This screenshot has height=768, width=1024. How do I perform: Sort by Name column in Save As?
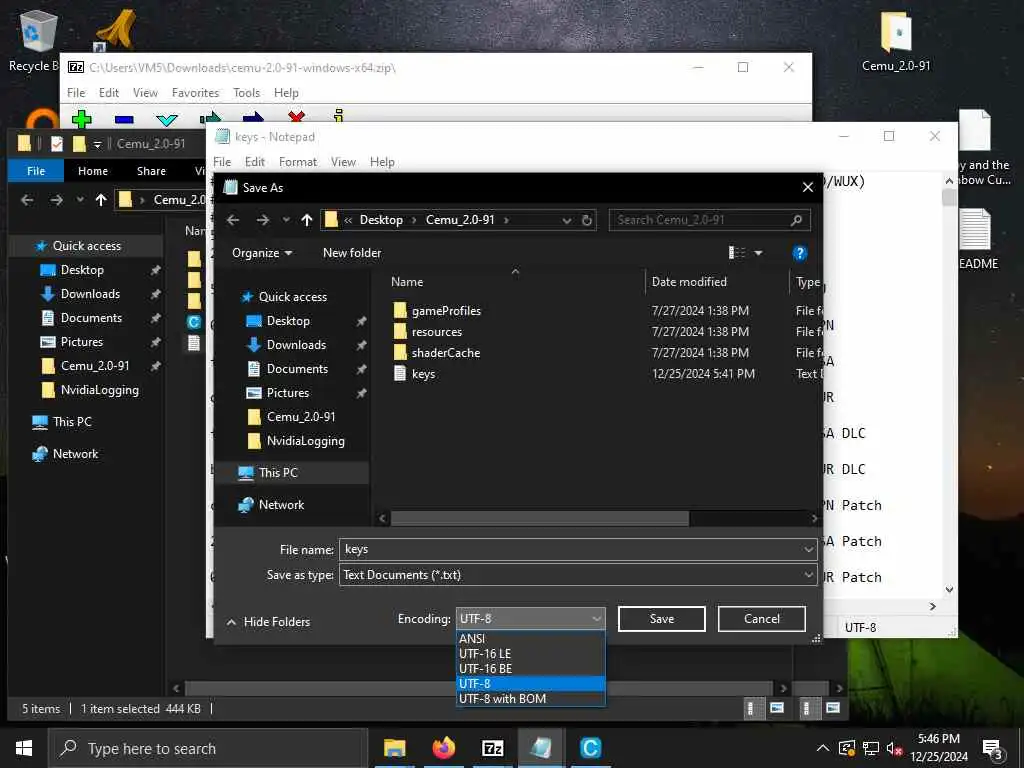click(407, 282)
